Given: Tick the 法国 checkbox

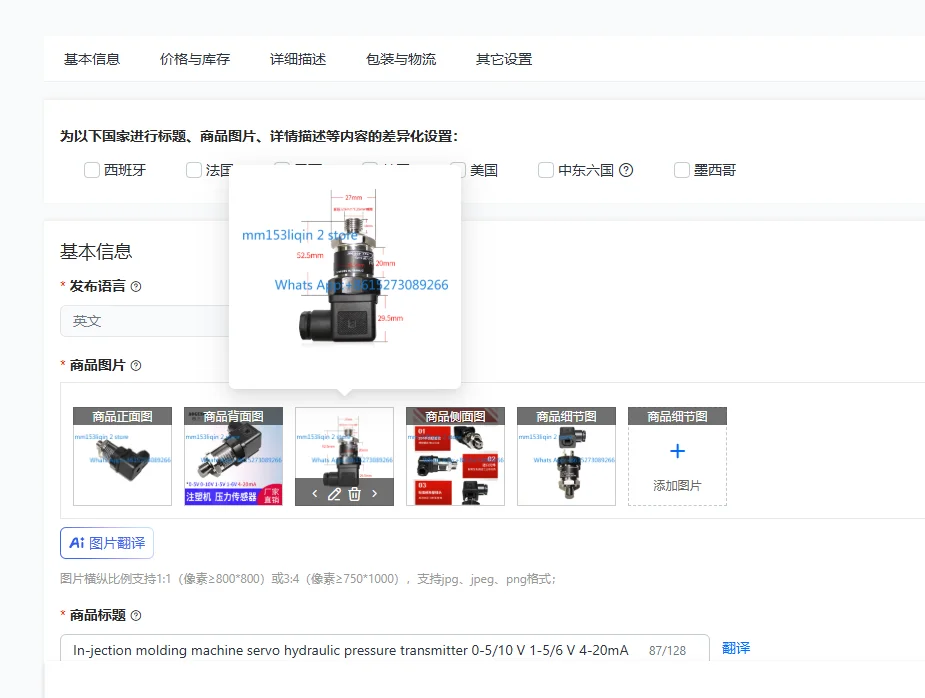Looking at the screenshot, I should pos(193,171).
